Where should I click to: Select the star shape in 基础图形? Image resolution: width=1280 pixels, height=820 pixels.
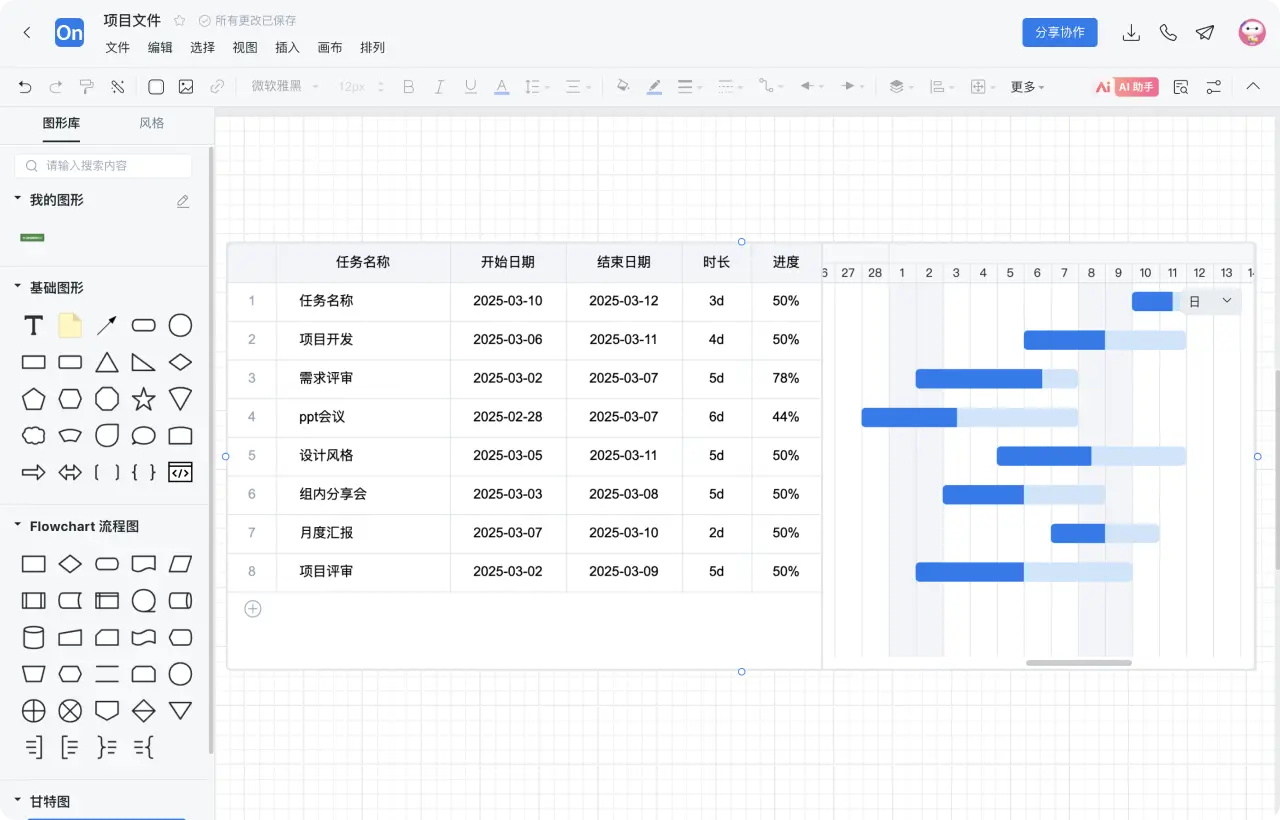(x=143, y=398)
